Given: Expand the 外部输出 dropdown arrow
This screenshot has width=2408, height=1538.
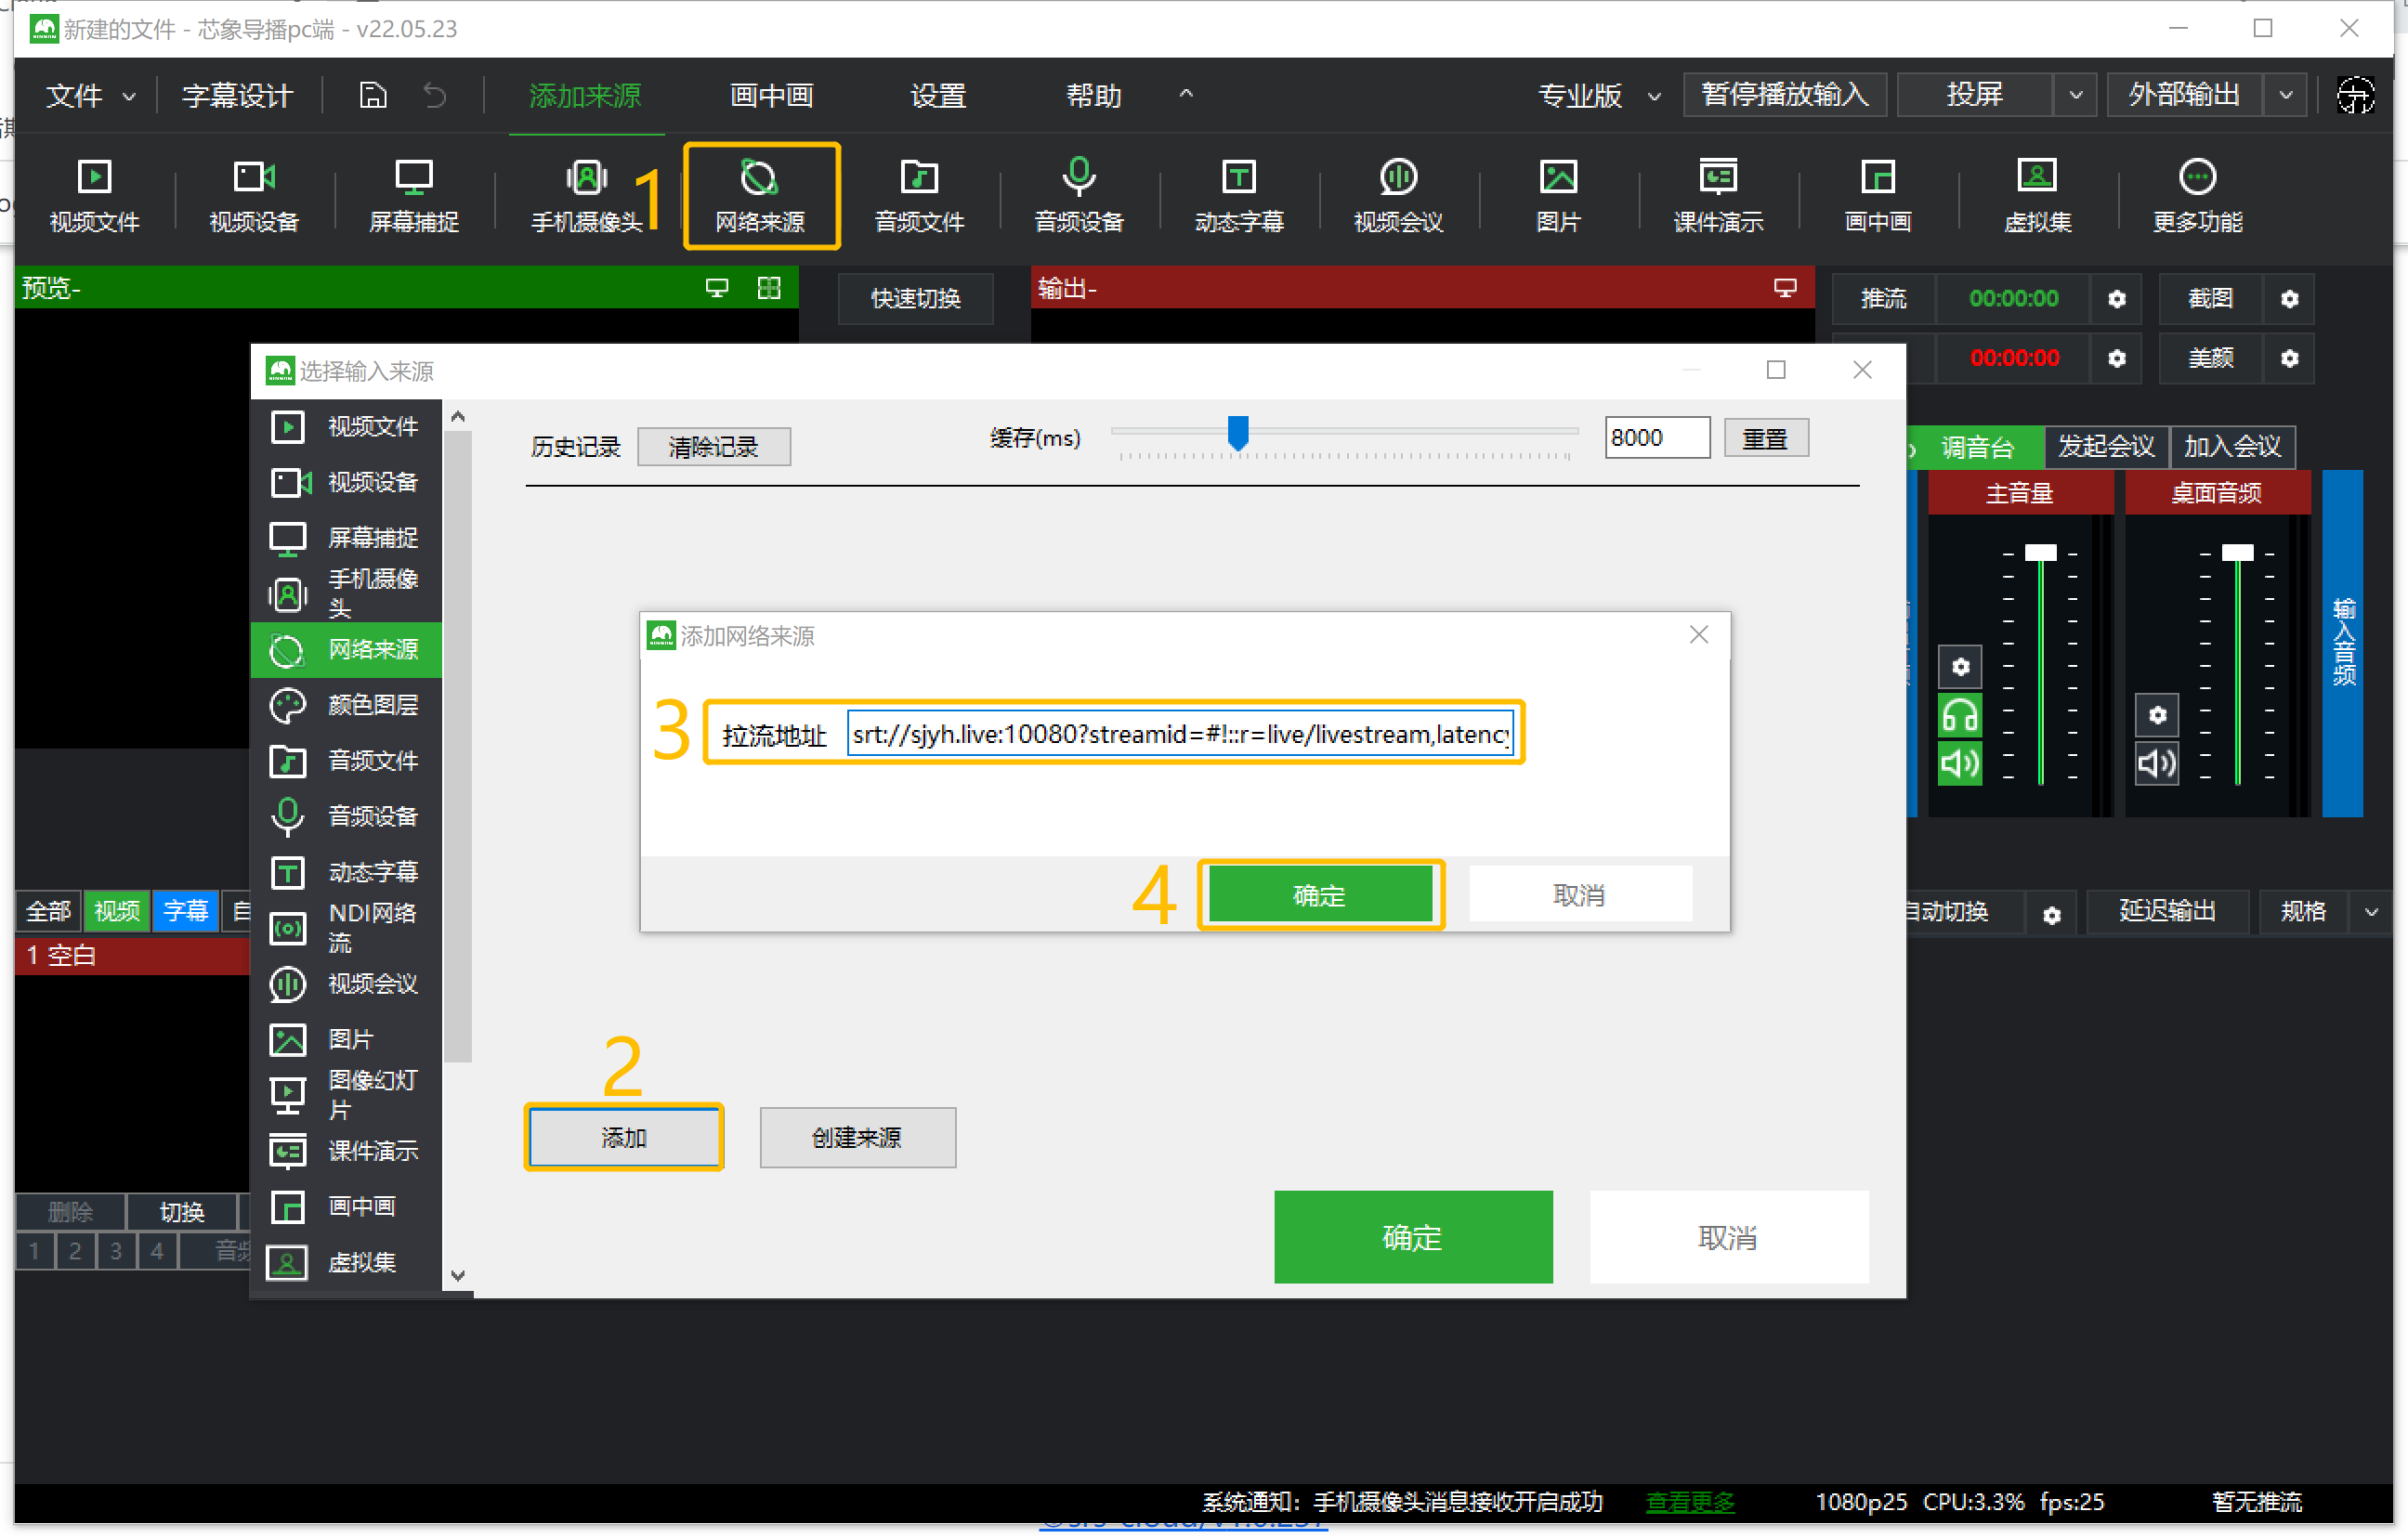Looking at the screenshot, I should [2285, 95].
